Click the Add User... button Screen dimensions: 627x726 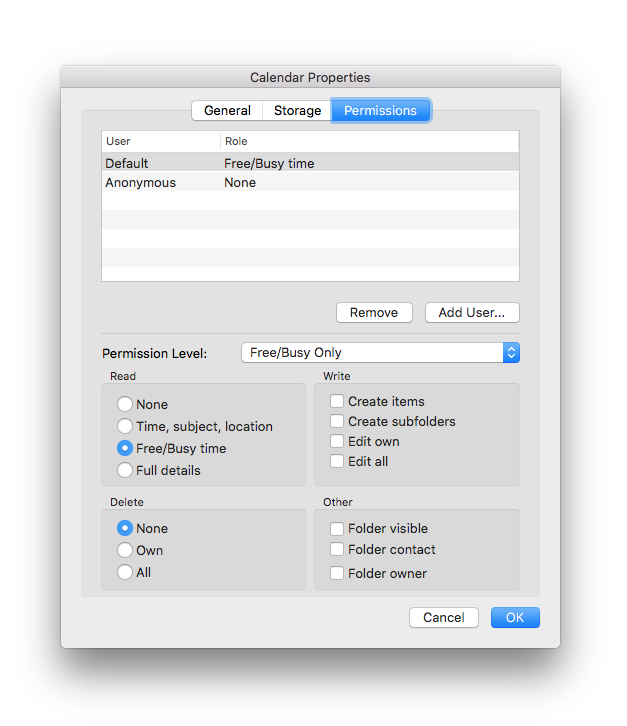(x=472, y=313)
